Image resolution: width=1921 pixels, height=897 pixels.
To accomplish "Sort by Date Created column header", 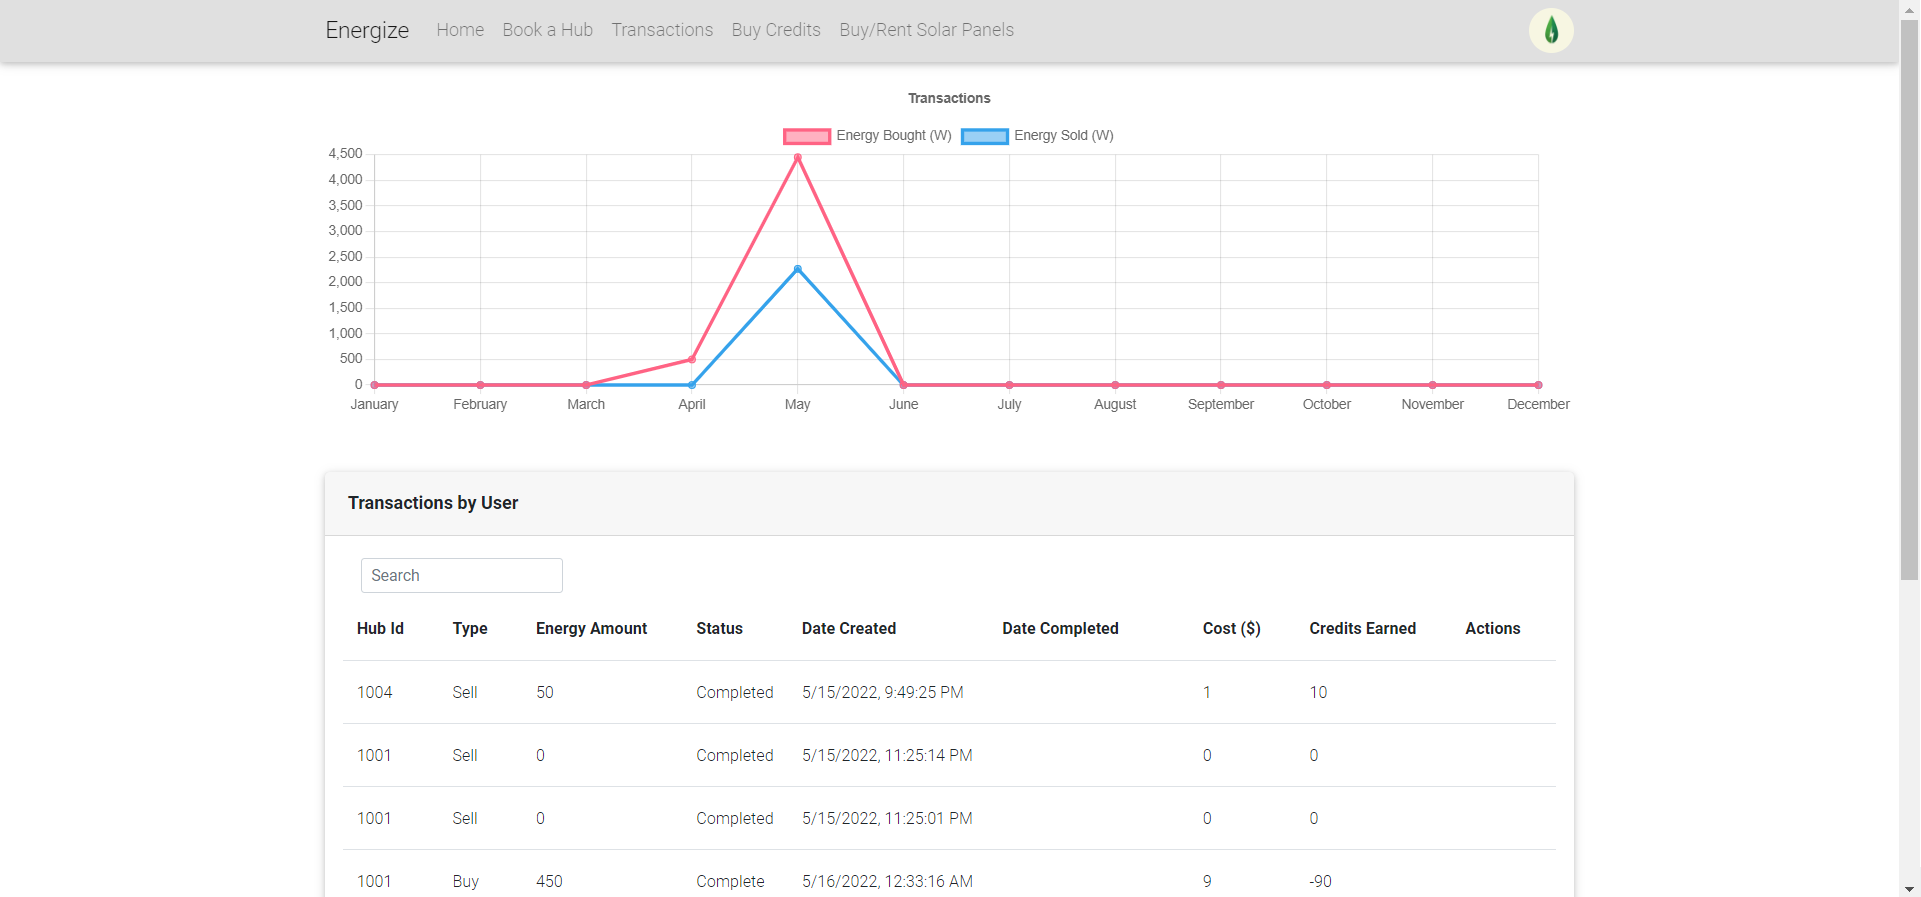I will pyautogui.click(x=849, y=628).
